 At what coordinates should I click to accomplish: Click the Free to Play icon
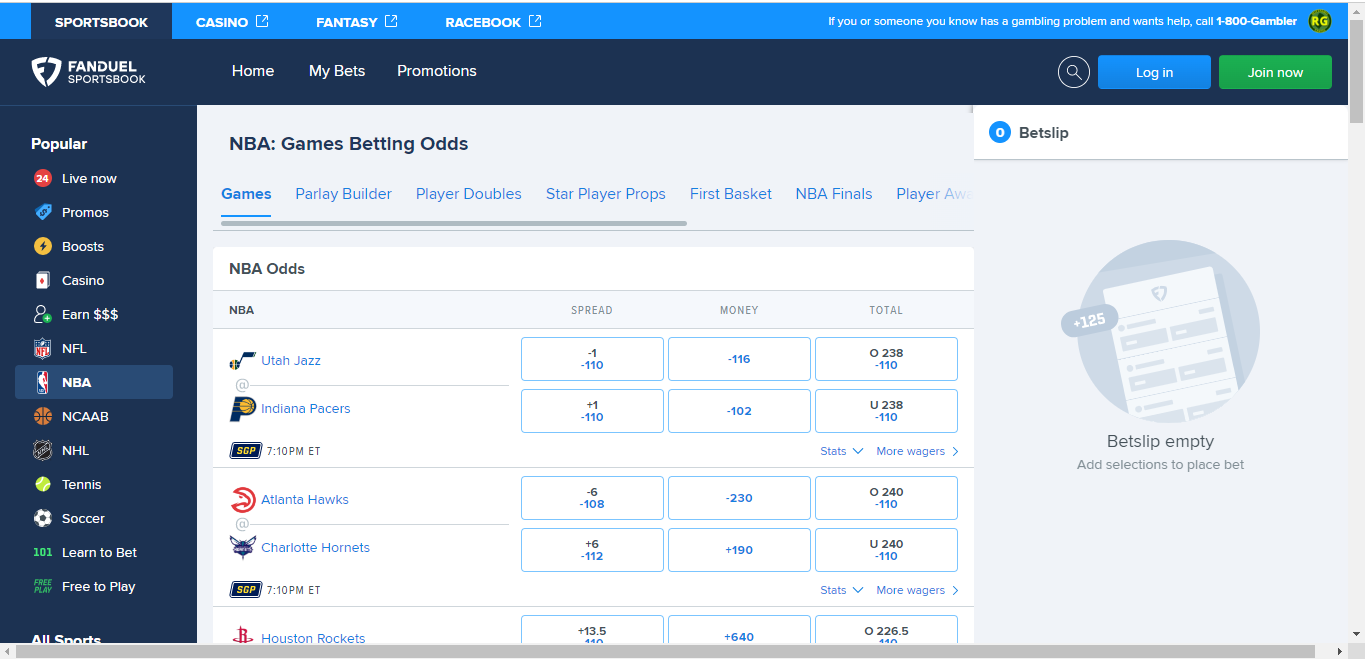[x=42, y=586]
